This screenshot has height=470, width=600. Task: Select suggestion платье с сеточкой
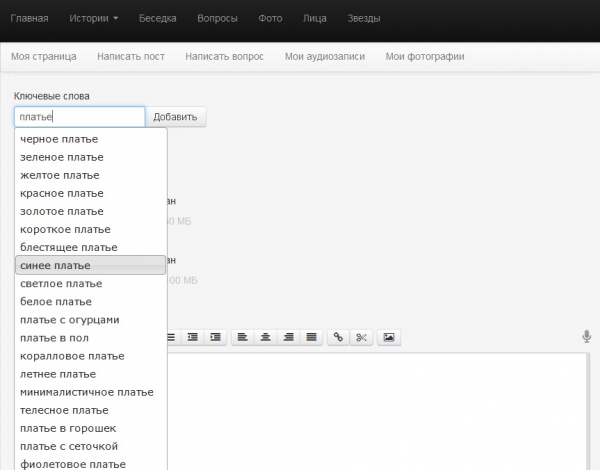[91, 446]
